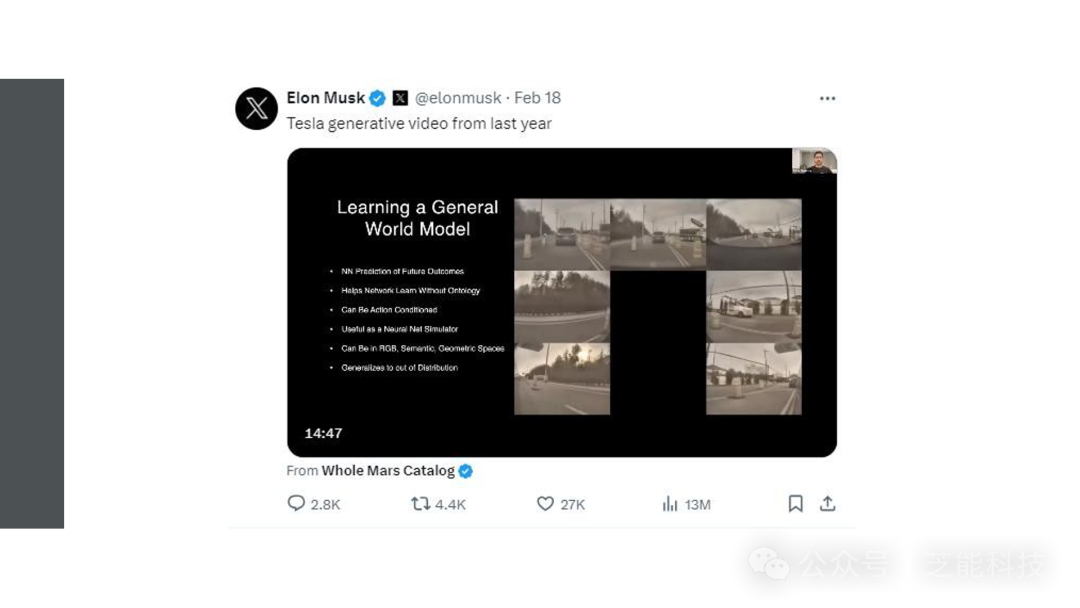Click the blue verified badge beside Elon Musk

(x=377, y=98)
